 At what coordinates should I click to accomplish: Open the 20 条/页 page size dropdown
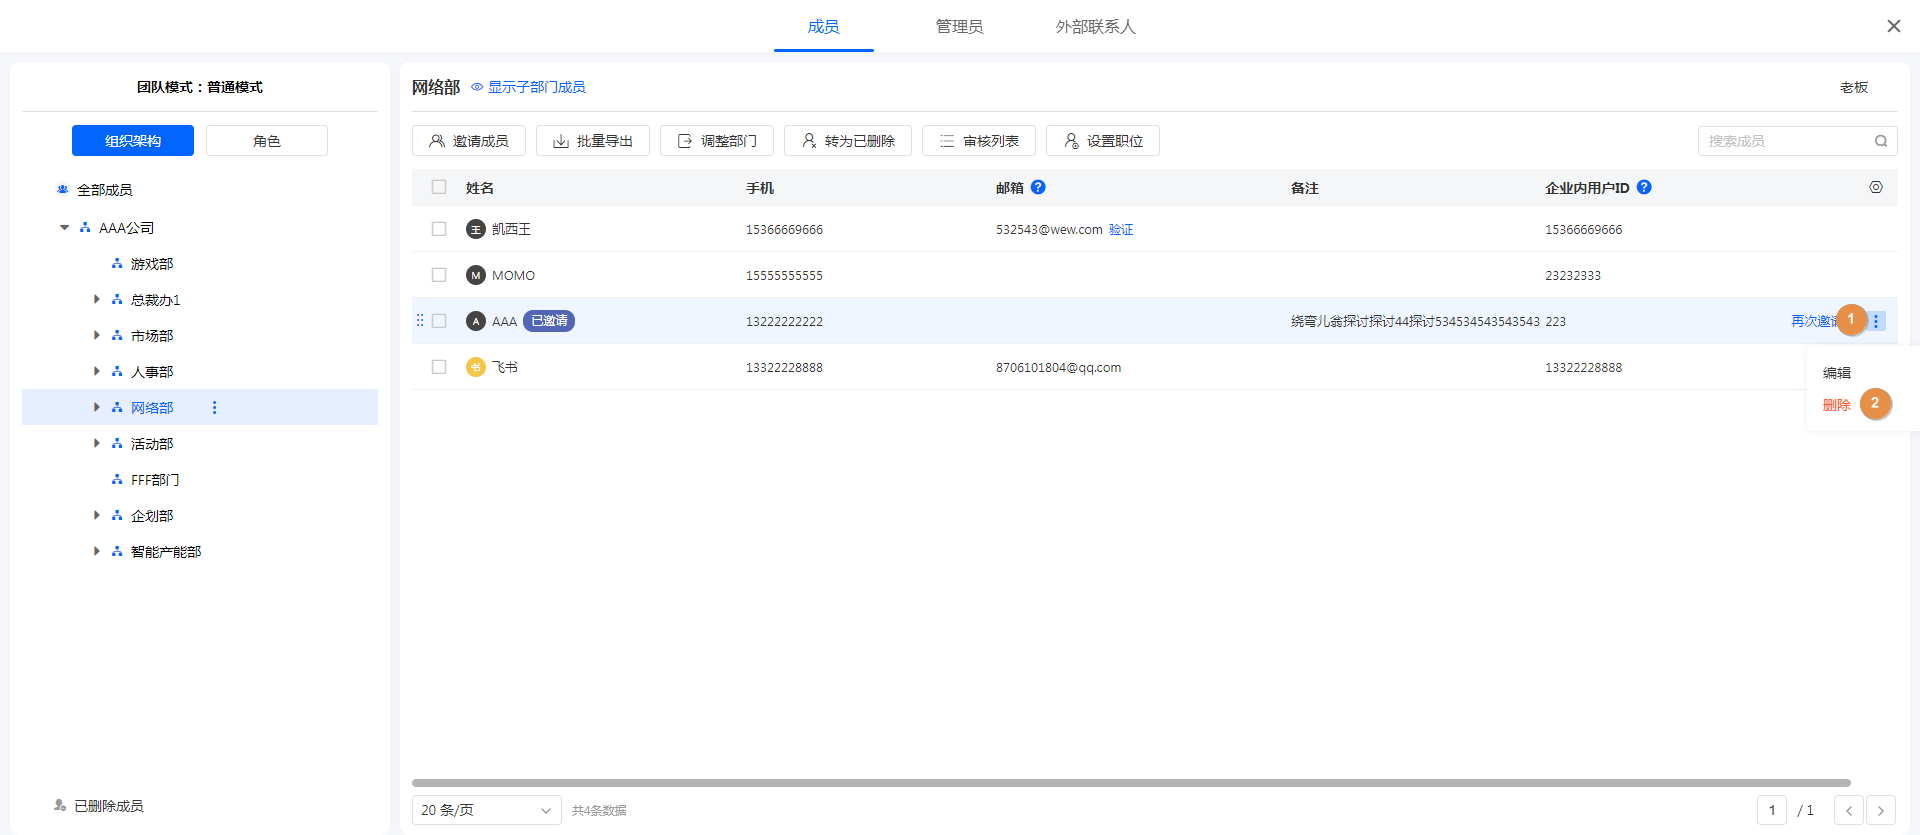click(486, 810)
